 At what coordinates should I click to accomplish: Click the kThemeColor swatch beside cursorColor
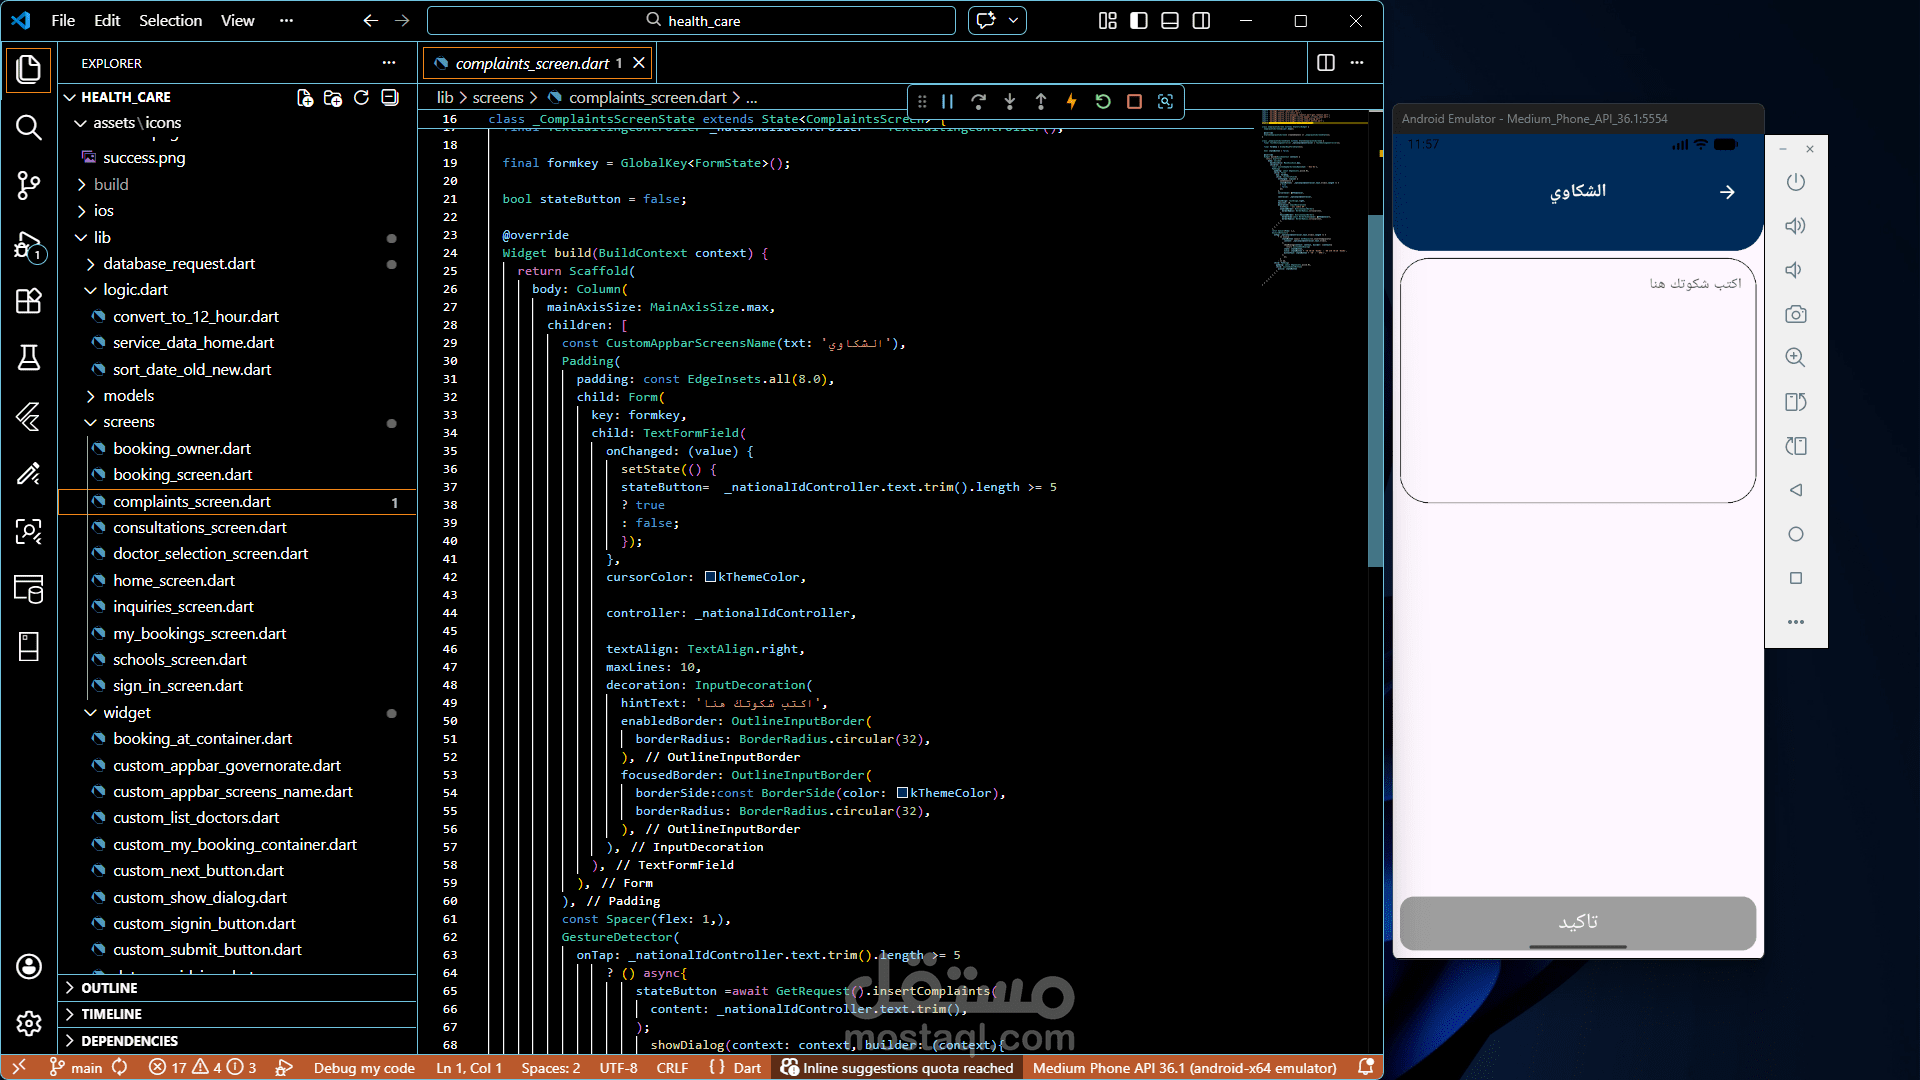[x=710, y=577]
